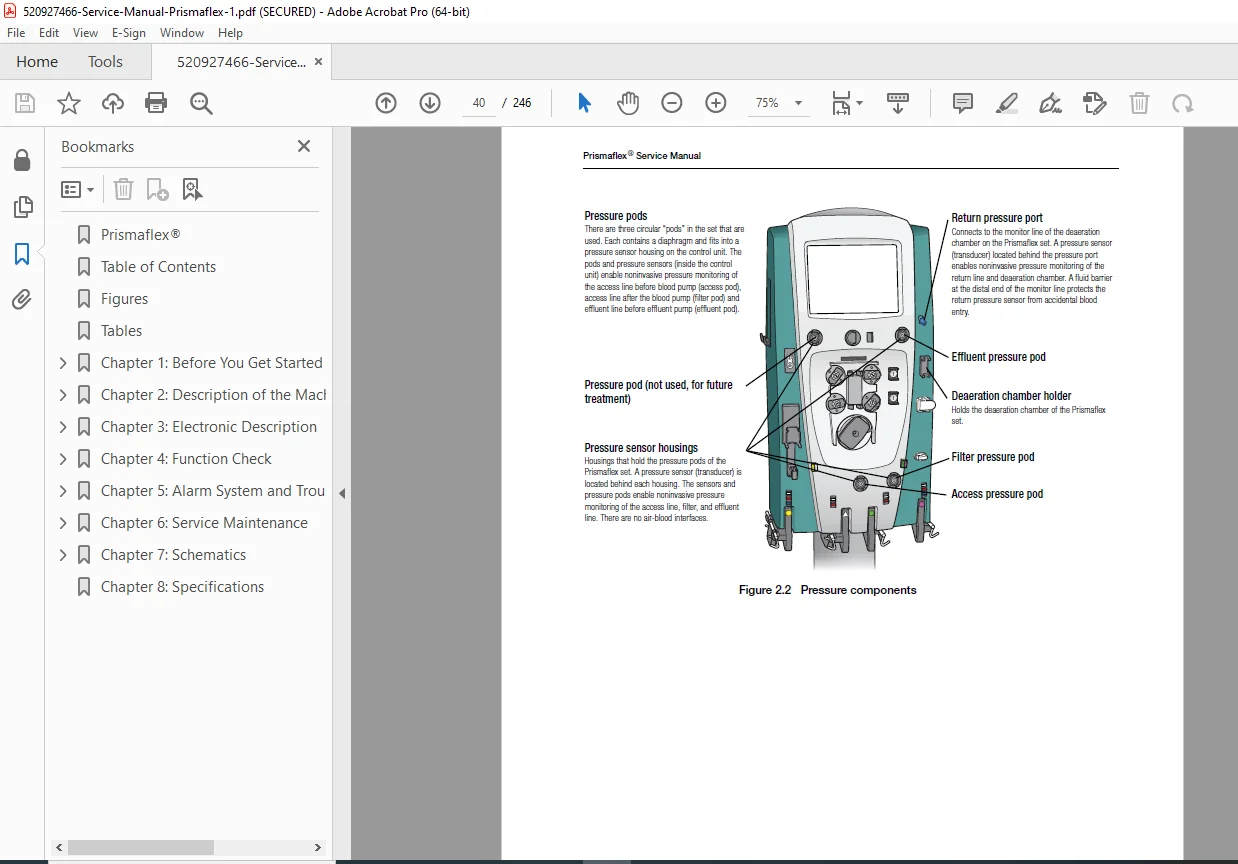Viewport: 1238px width, 864px height.
Task: Open the Window menu
Action: click(x=182, y=33)
